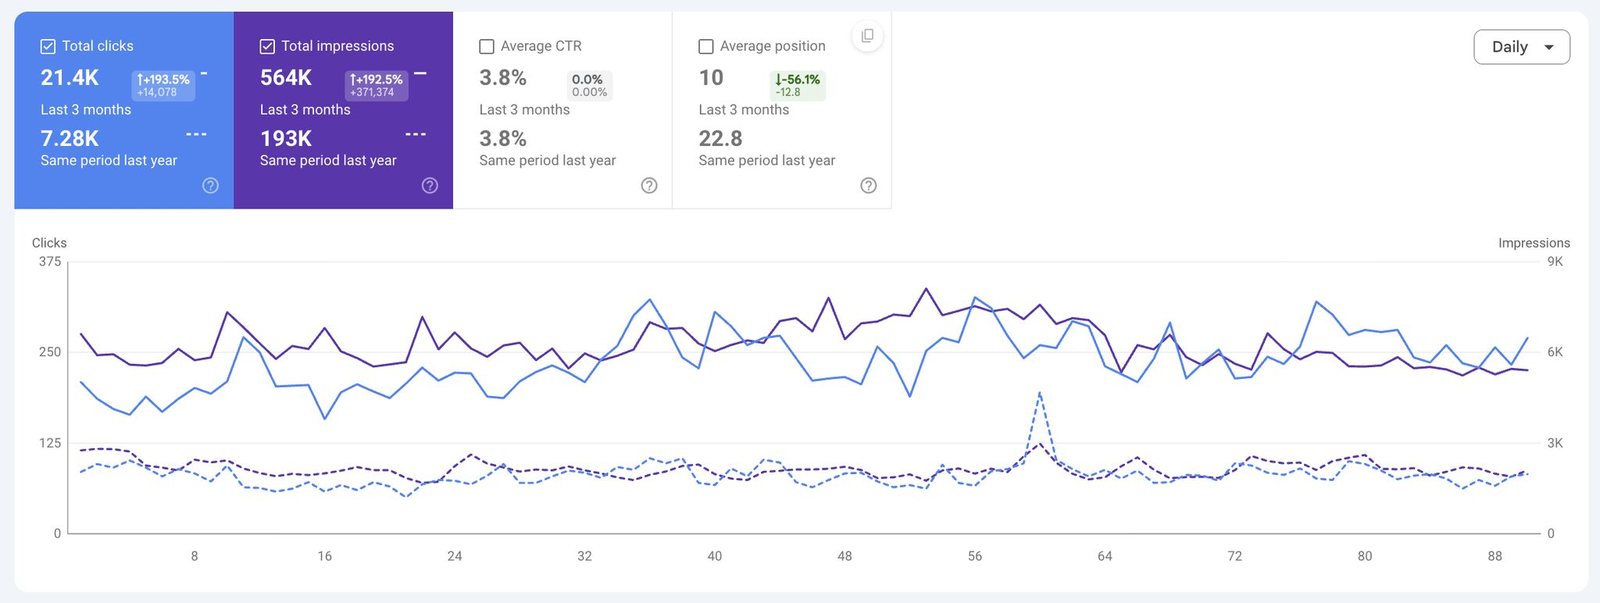This screenshot has width=1600, height=603.
Task: Click the dashed line spike peak near day 60
Action: 1040,393
